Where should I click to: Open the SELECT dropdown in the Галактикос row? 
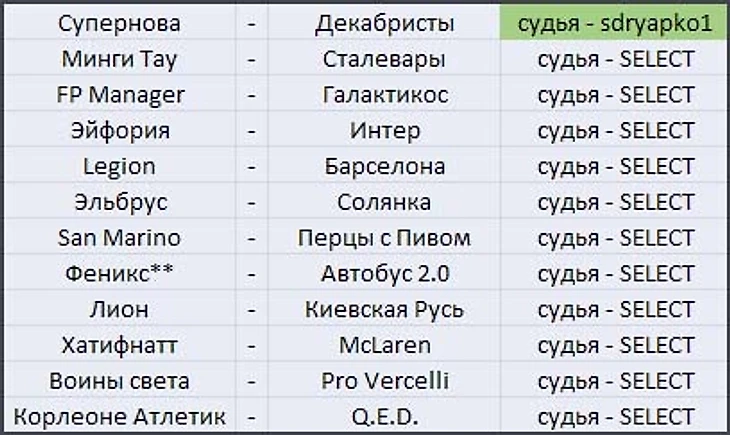(615, 95)
